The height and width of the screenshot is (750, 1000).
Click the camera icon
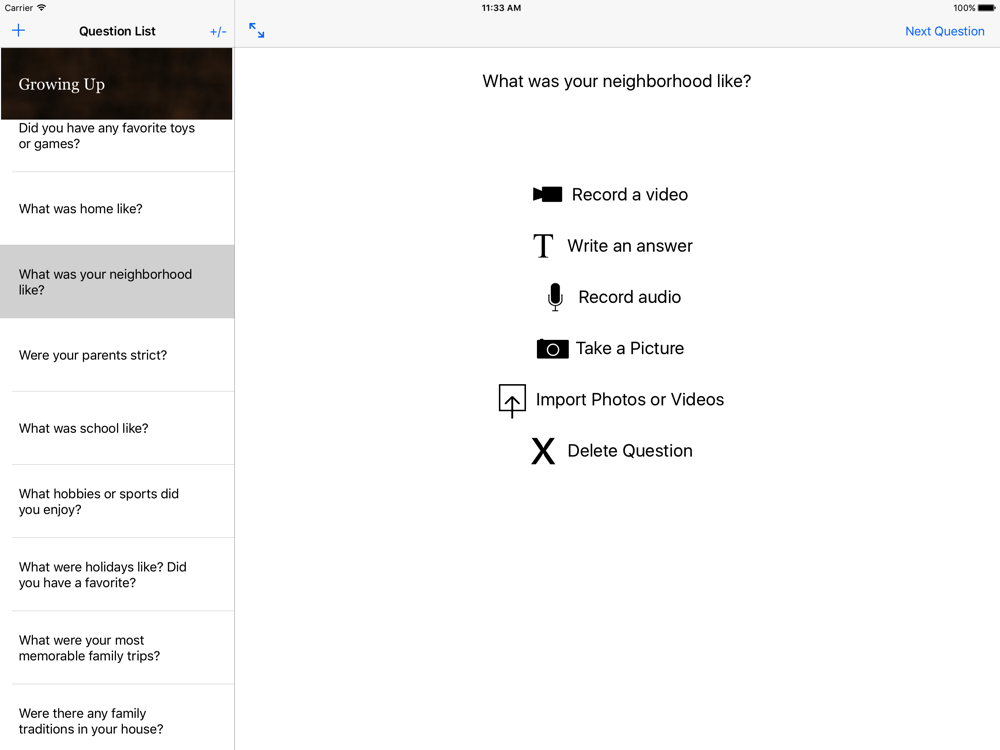[x=552, y=349]
